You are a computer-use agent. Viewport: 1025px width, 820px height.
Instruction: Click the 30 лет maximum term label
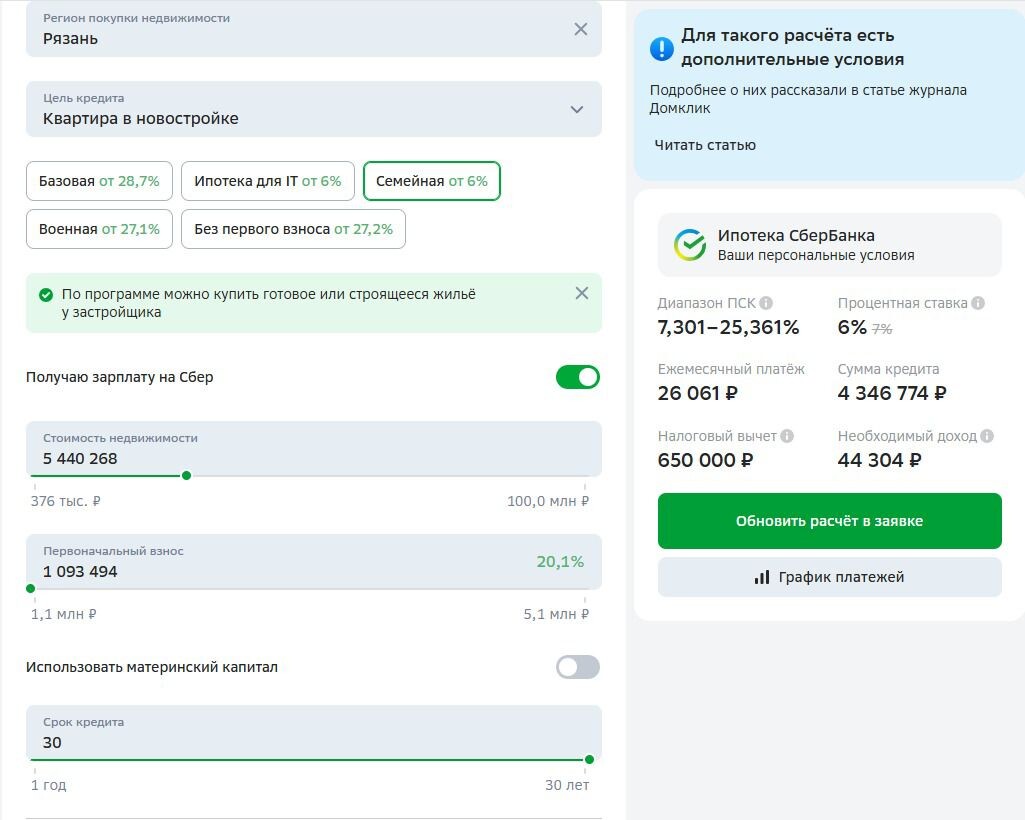(567, 785)
